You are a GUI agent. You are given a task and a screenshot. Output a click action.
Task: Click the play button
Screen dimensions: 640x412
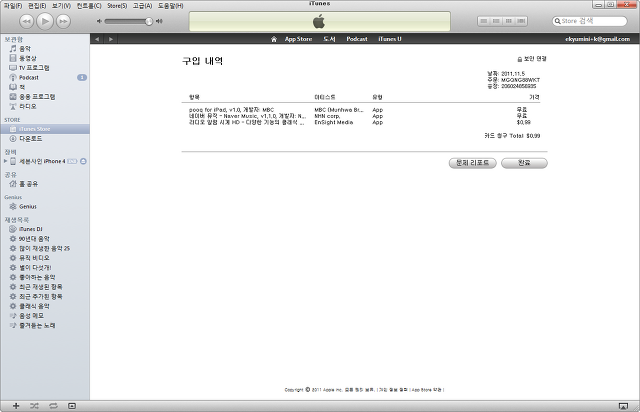[x=45, y=21]
